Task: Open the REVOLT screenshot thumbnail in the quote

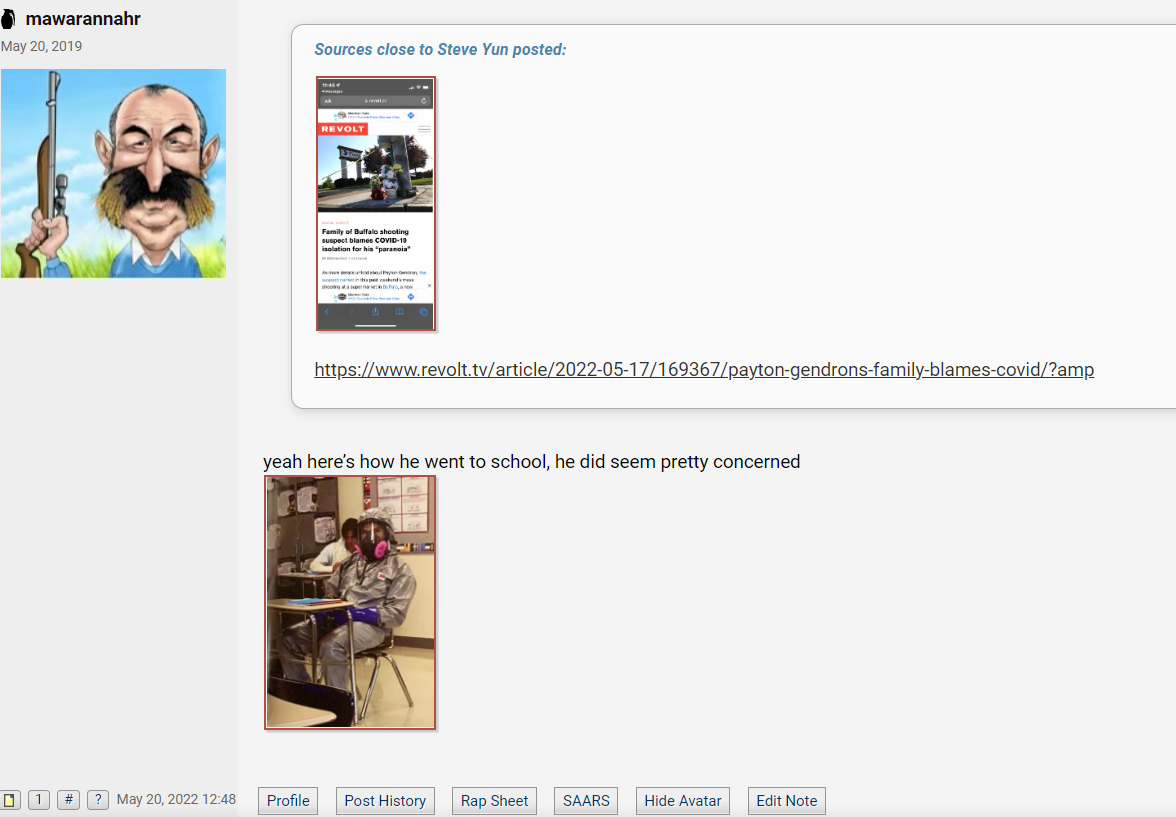Action: coord(376,203)
